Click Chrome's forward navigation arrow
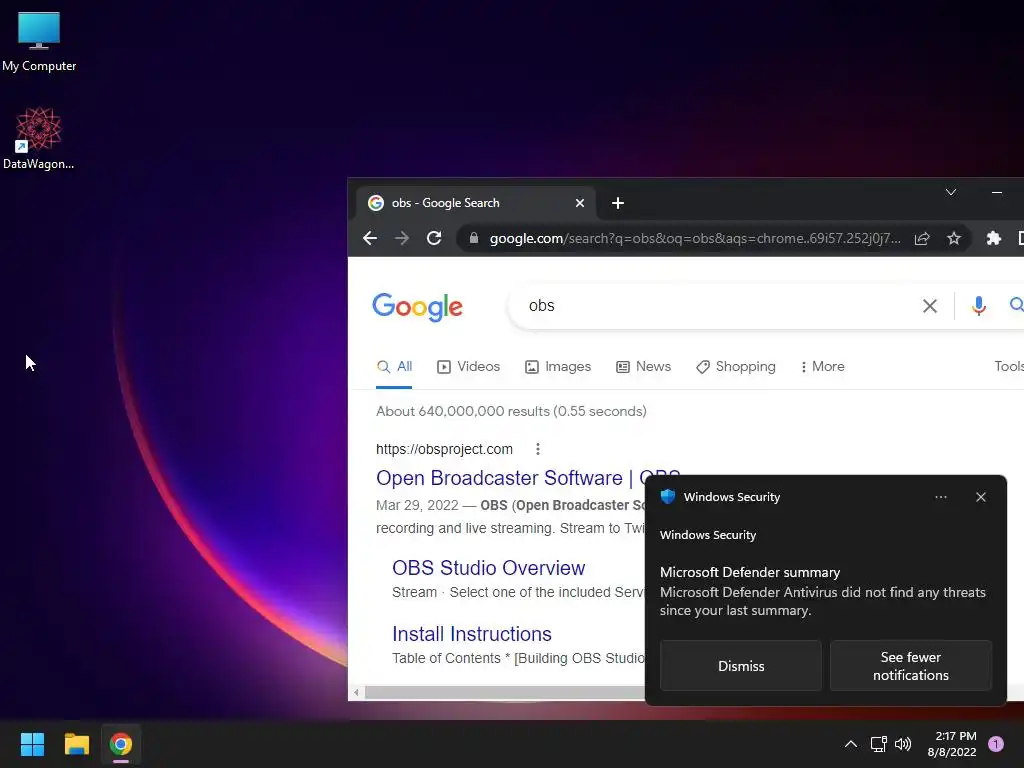 [402, 238]
